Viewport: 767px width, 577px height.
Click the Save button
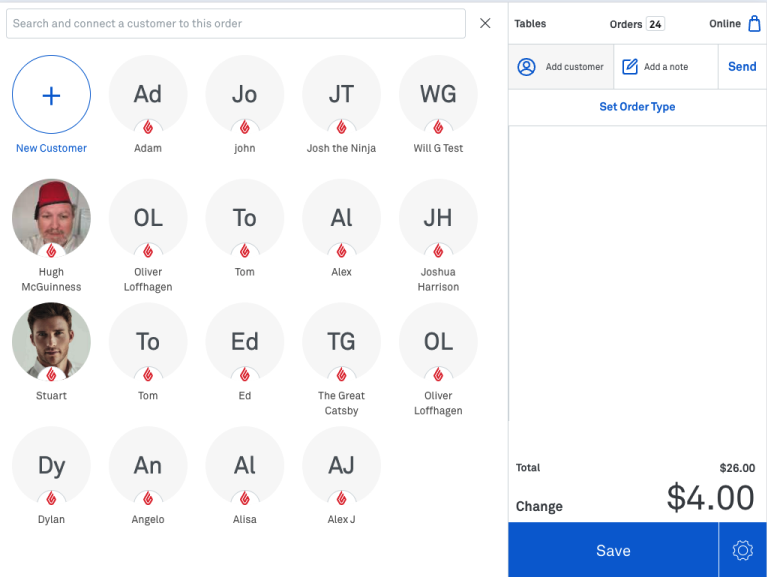[613, 550]
